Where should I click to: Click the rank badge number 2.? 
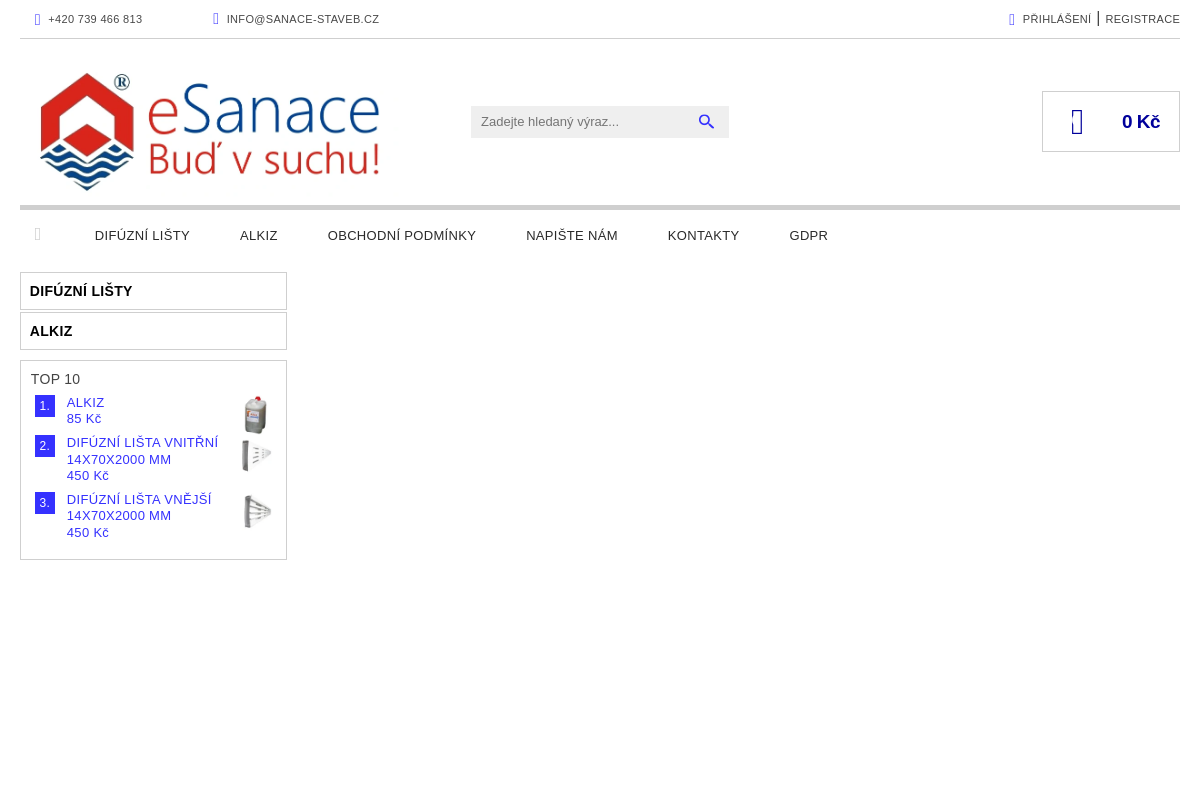(x=45, y=446)
